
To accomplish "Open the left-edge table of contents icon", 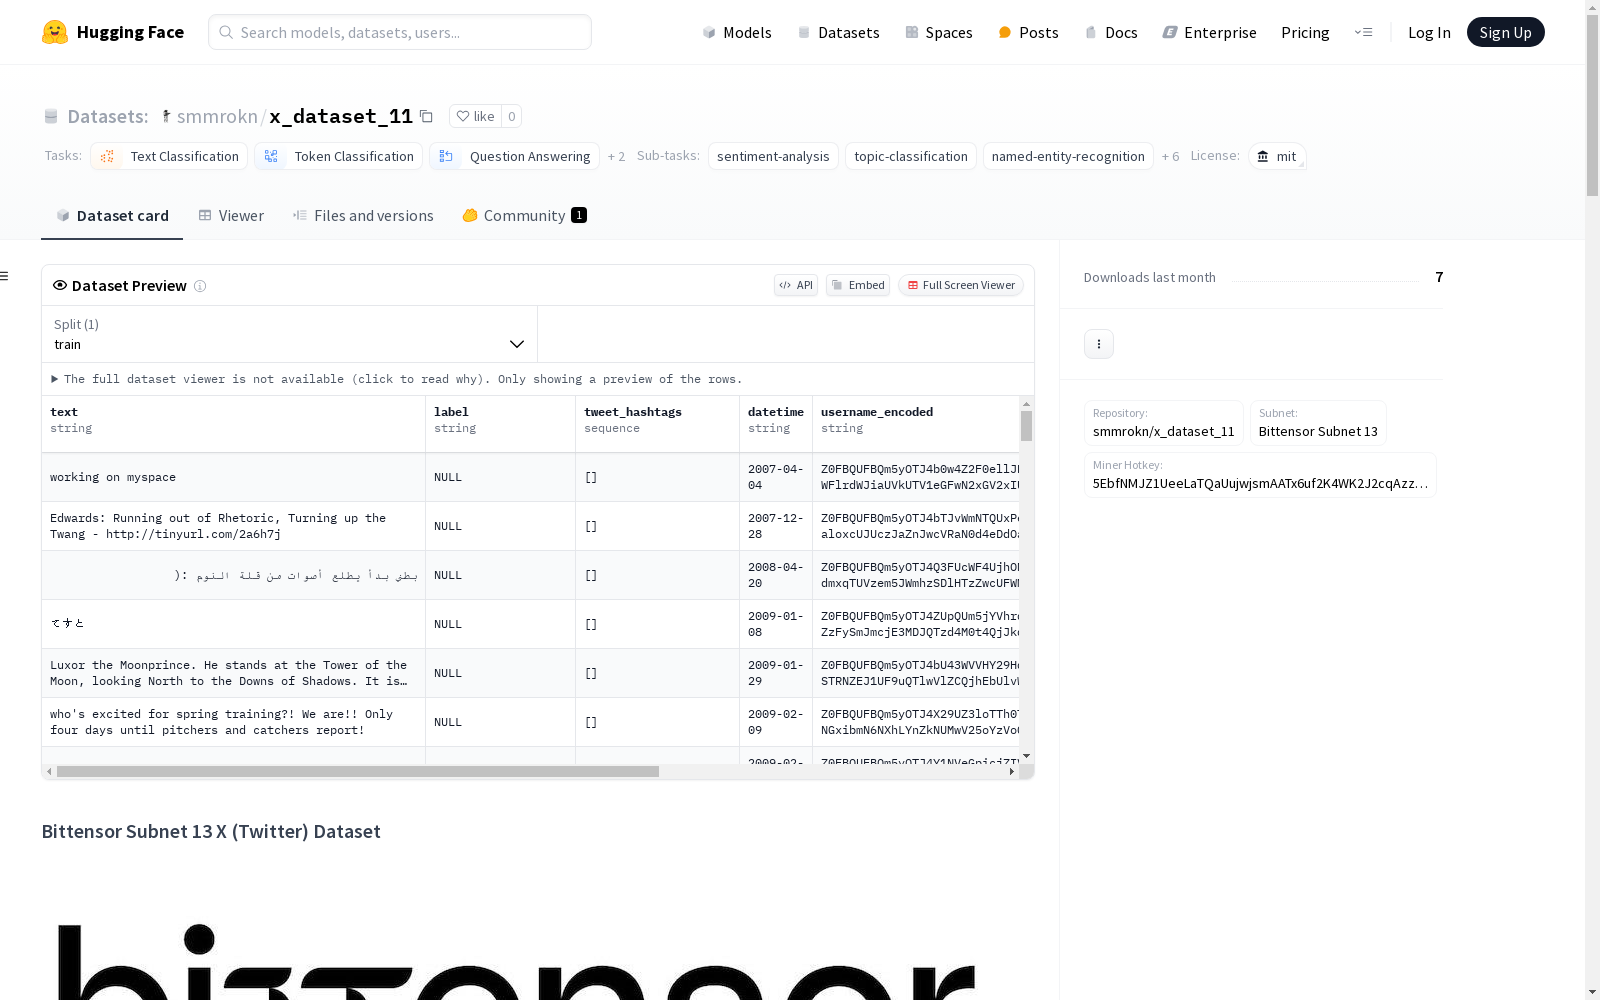I will tap(5, 276).
